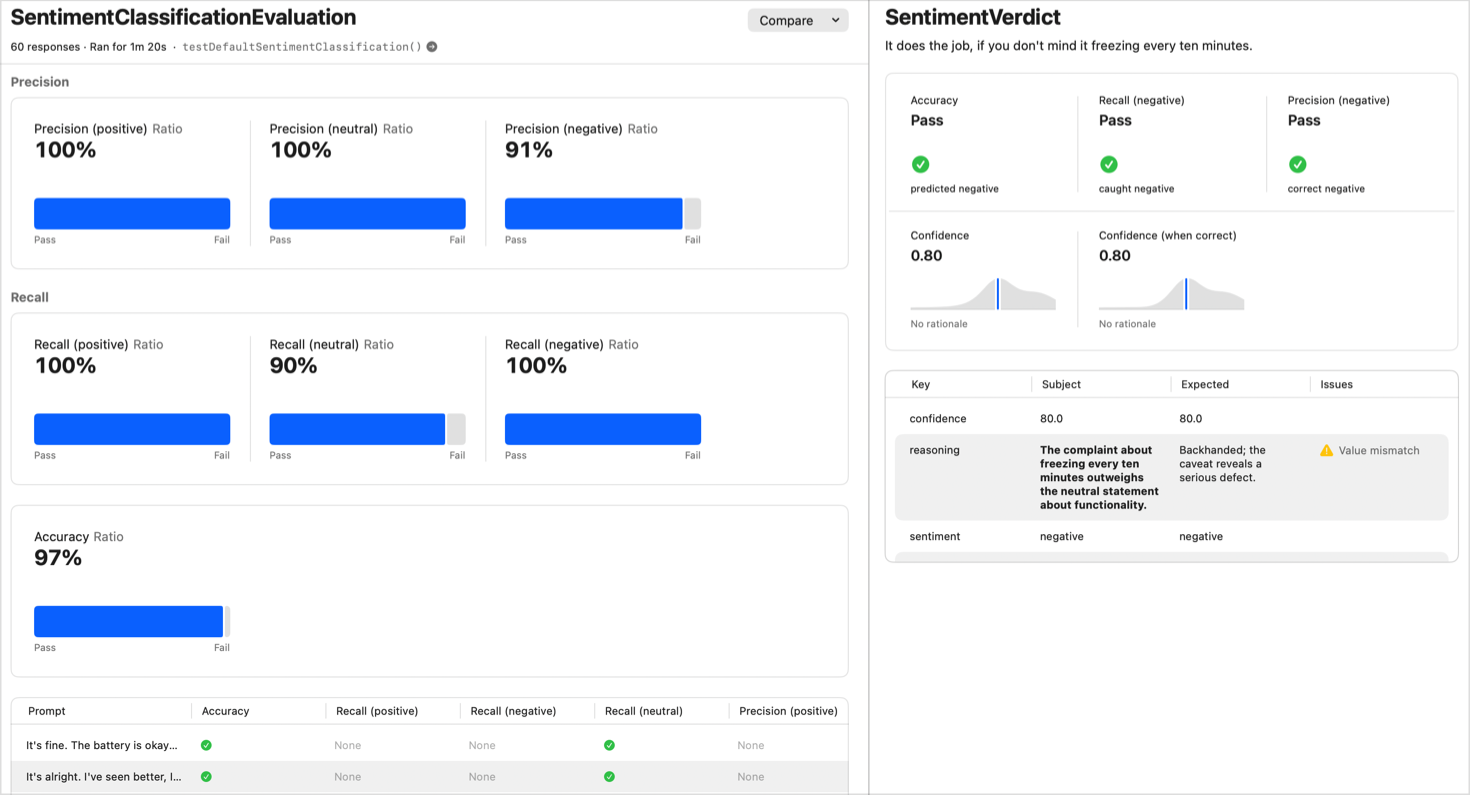The height and width of the screenshot is (795, 1470).
Task: Click the green Precision (negative) Pass checkmark
Action: [1297, 164]
